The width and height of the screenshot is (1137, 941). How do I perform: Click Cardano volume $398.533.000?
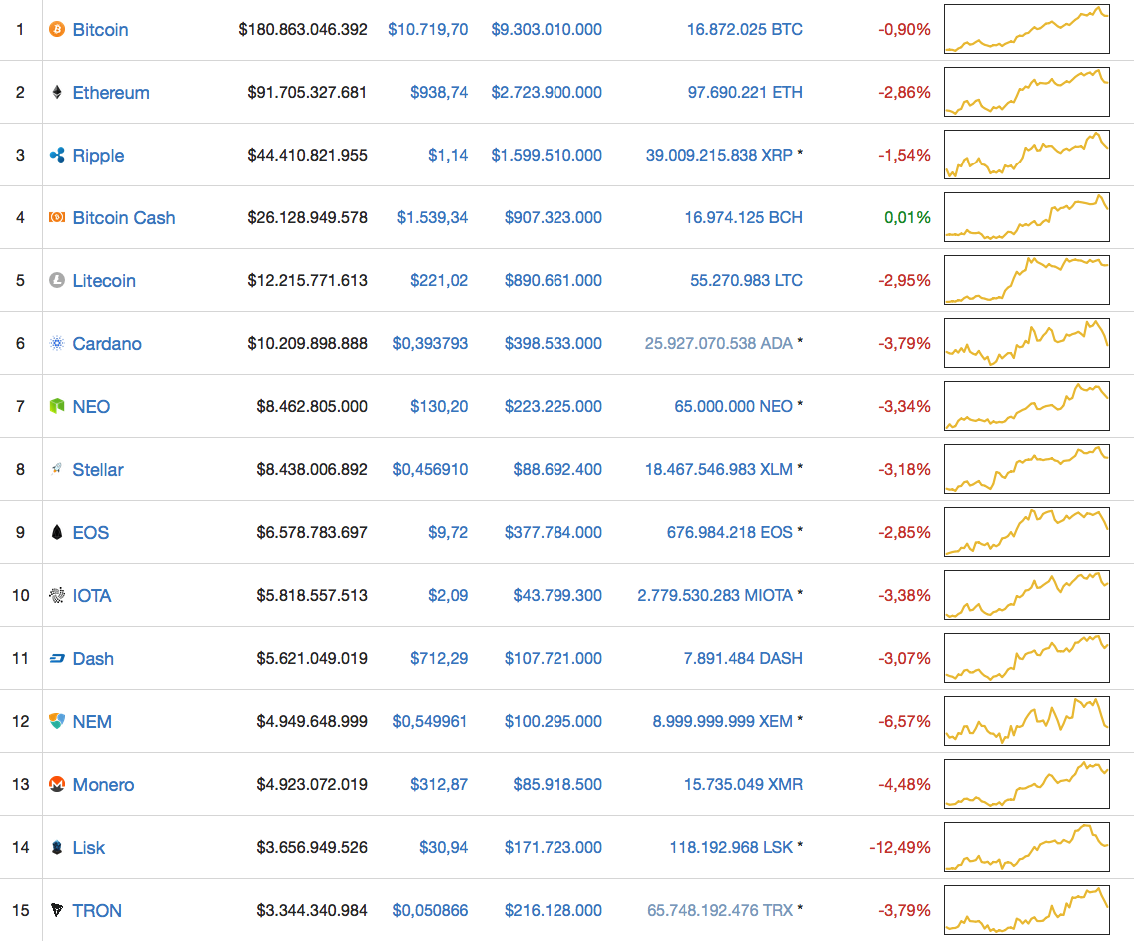pyautogui.click(x=553, y=344)
